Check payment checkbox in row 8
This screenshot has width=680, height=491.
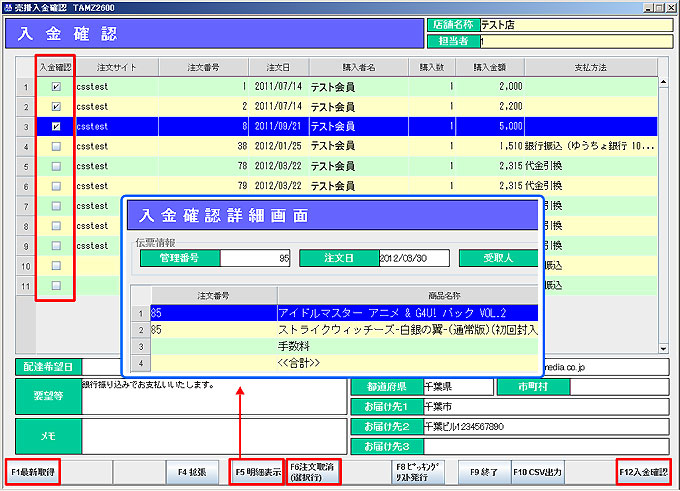[56, 226]
